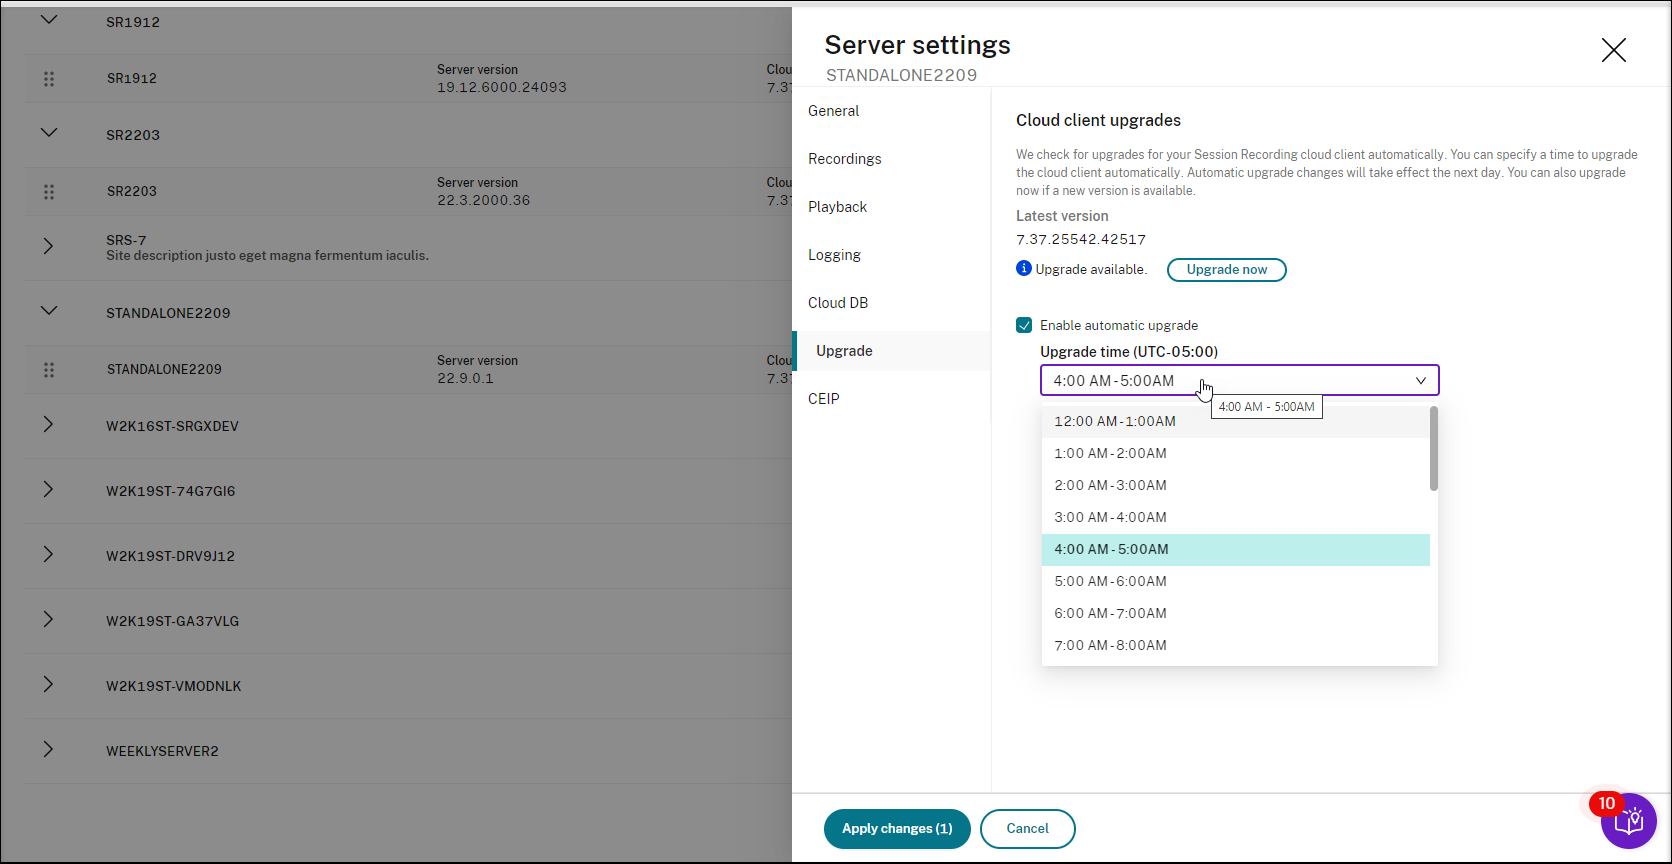Screen dimensions: 1672x864
Task: Click the drag handle next to STANDALONE2209
Action: (49, 370)
